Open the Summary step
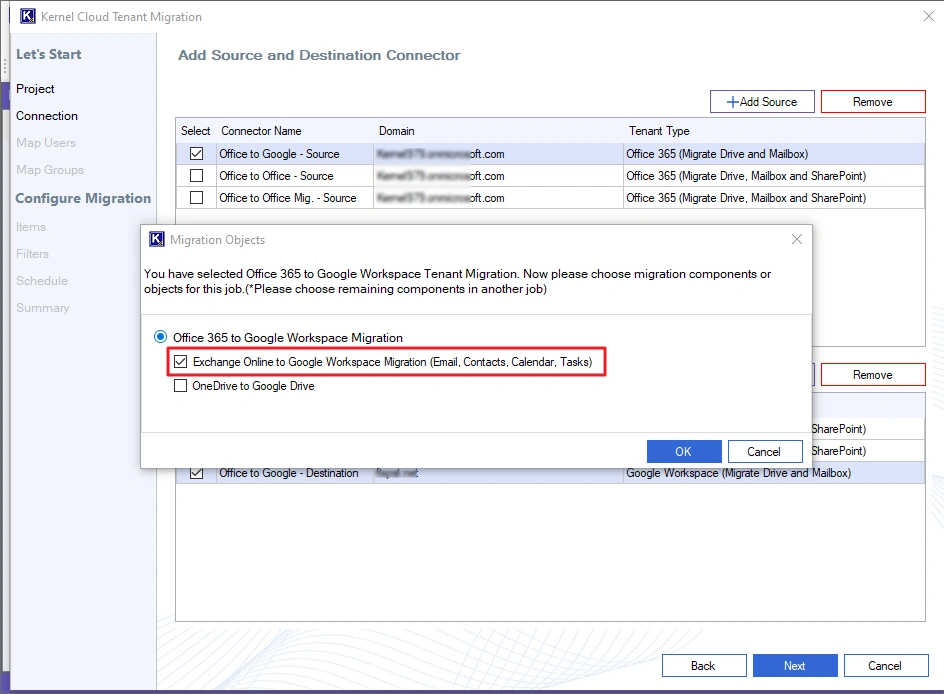The height and width of the screenshot is (694, 944). point(43,308)
